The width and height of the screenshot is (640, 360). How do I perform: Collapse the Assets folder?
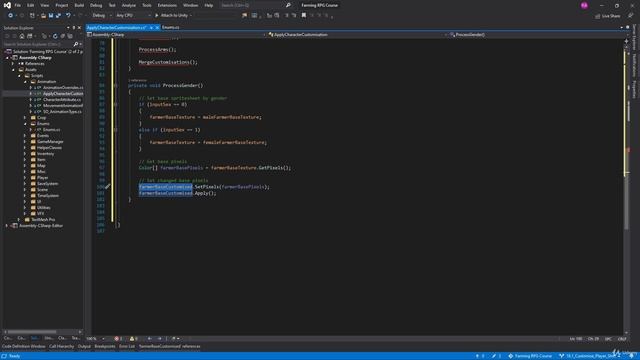click(13, 70)
